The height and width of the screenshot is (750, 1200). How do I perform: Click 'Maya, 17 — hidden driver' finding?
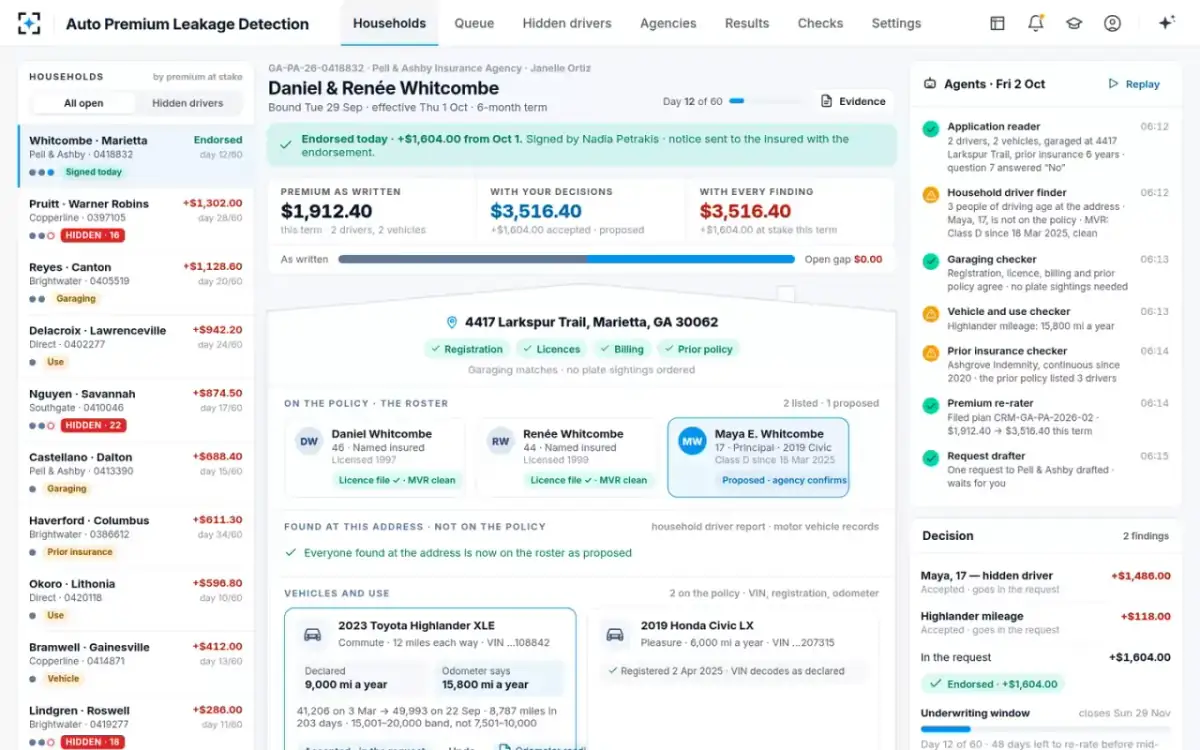(x=1046, y=582)
